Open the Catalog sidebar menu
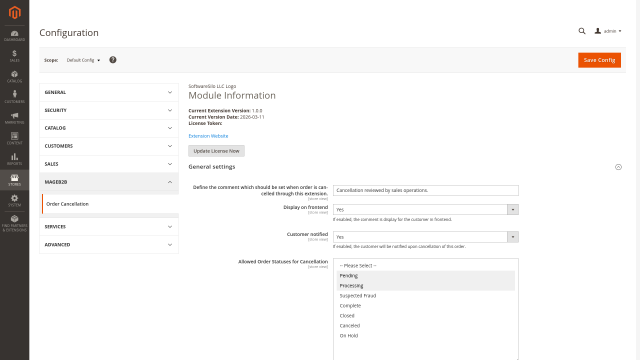The height and width of the screenshot is (360, 640). point(15,77)
